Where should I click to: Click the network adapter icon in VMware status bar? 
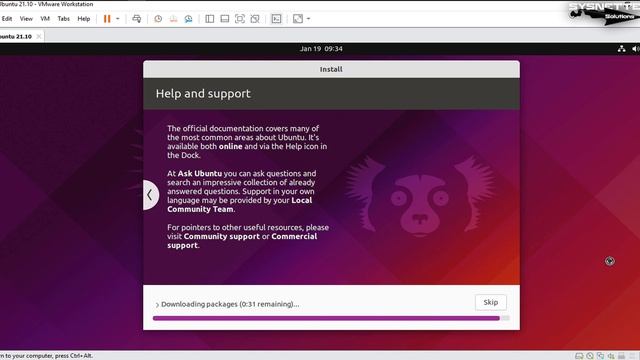coord(600,356)
